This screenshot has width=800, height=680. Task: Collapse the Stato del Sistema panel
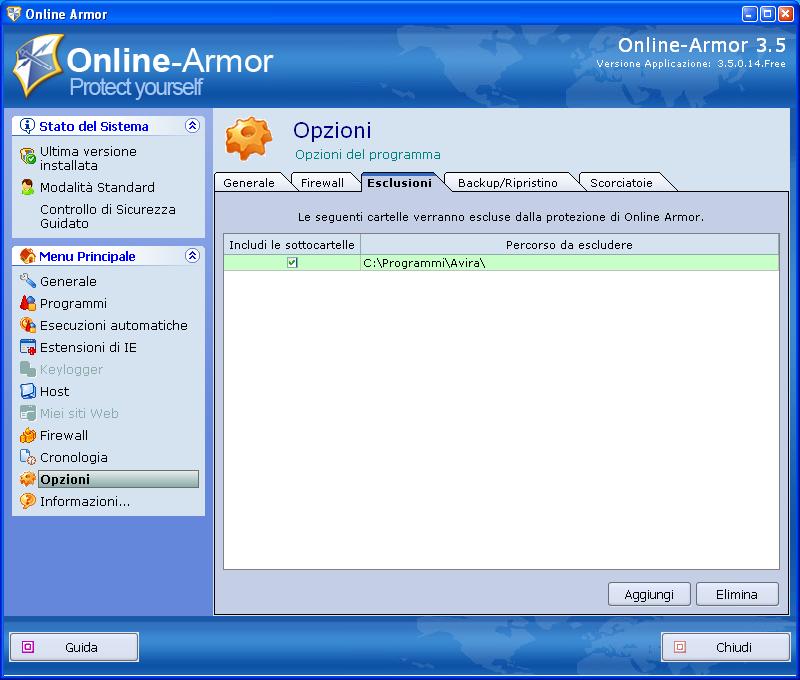coord(192,125)
